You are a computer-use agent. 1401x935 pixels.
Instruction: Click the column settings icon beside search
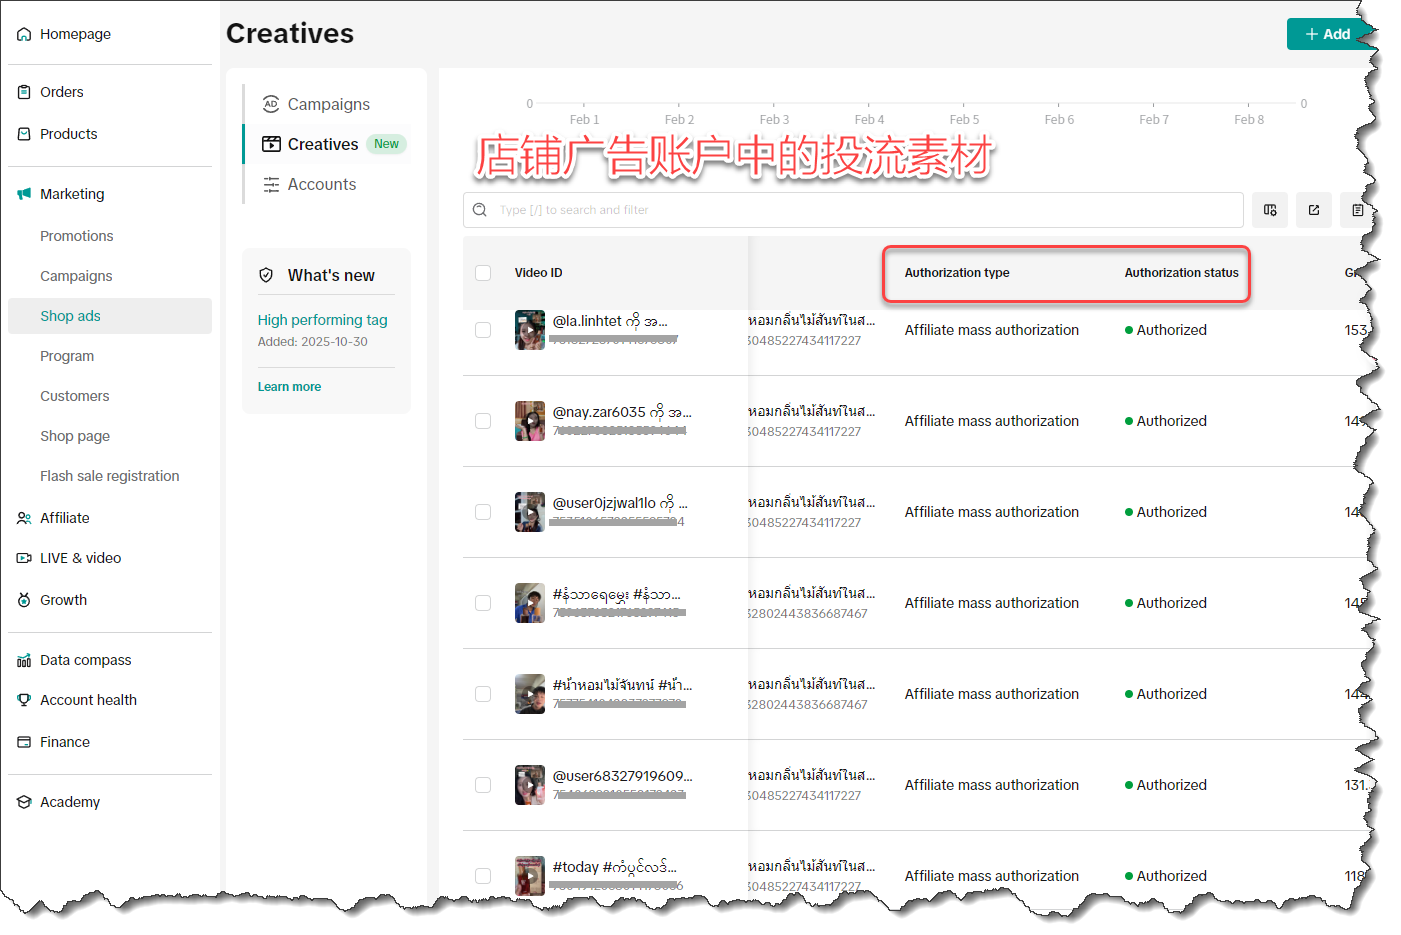tap(1270, 210)
